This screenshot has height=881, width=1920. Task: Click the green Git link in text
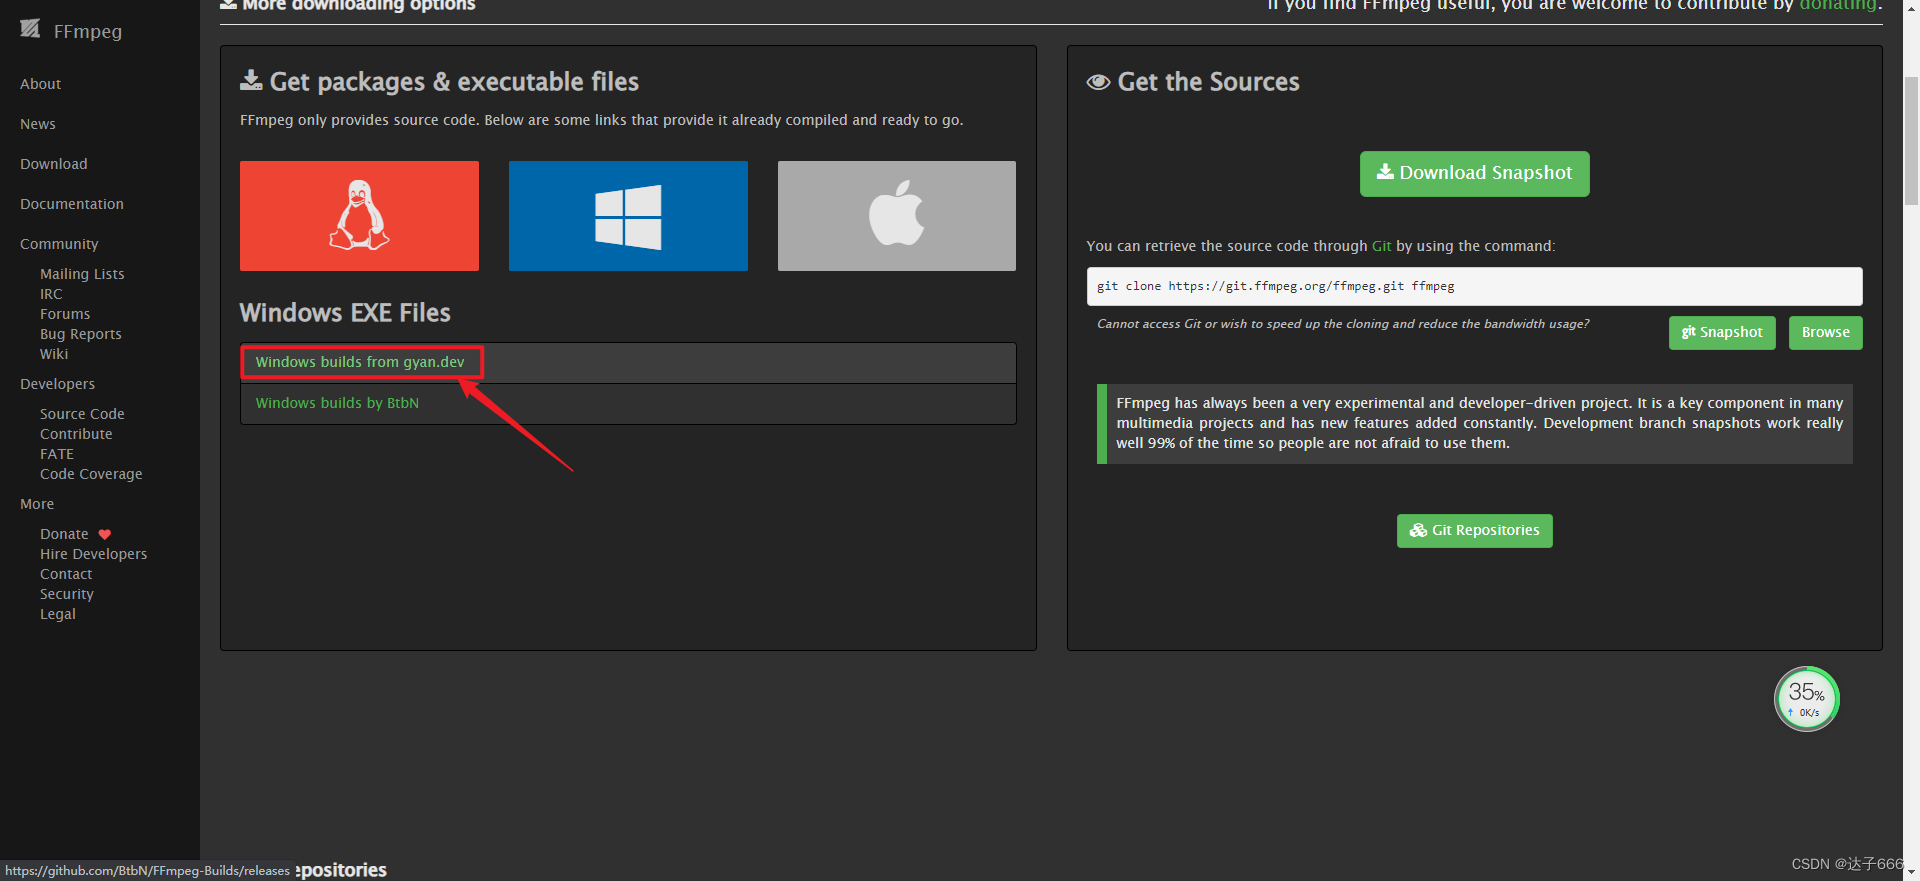point(1381,246)
